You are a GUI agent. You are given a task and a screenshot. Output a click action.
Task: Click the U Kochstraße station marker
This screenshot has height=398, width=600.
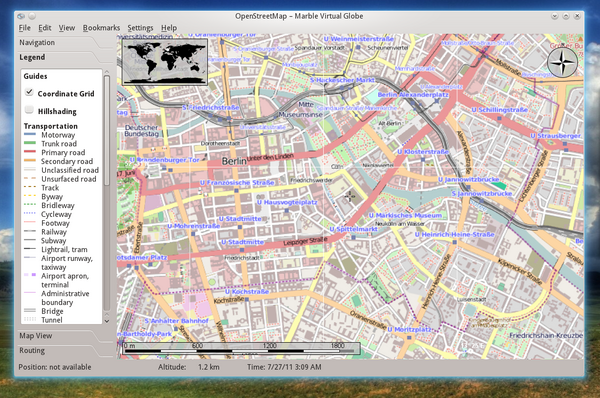246,300
